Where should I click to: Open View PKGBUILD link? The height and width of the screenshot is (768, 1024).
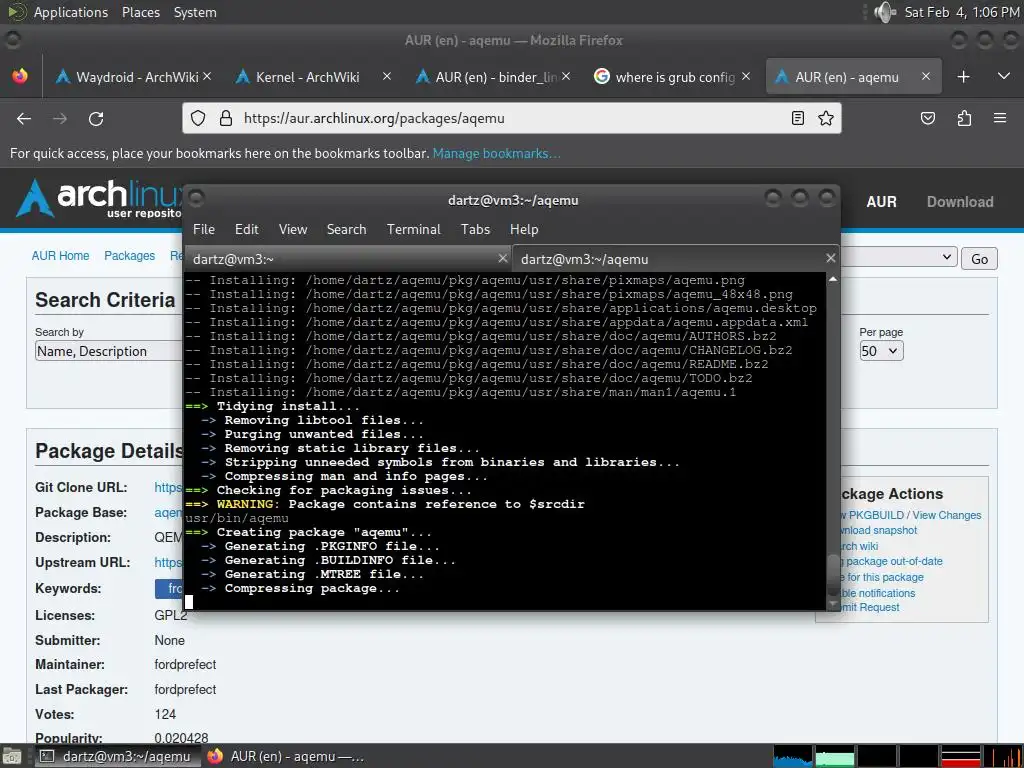coord(871,515)
